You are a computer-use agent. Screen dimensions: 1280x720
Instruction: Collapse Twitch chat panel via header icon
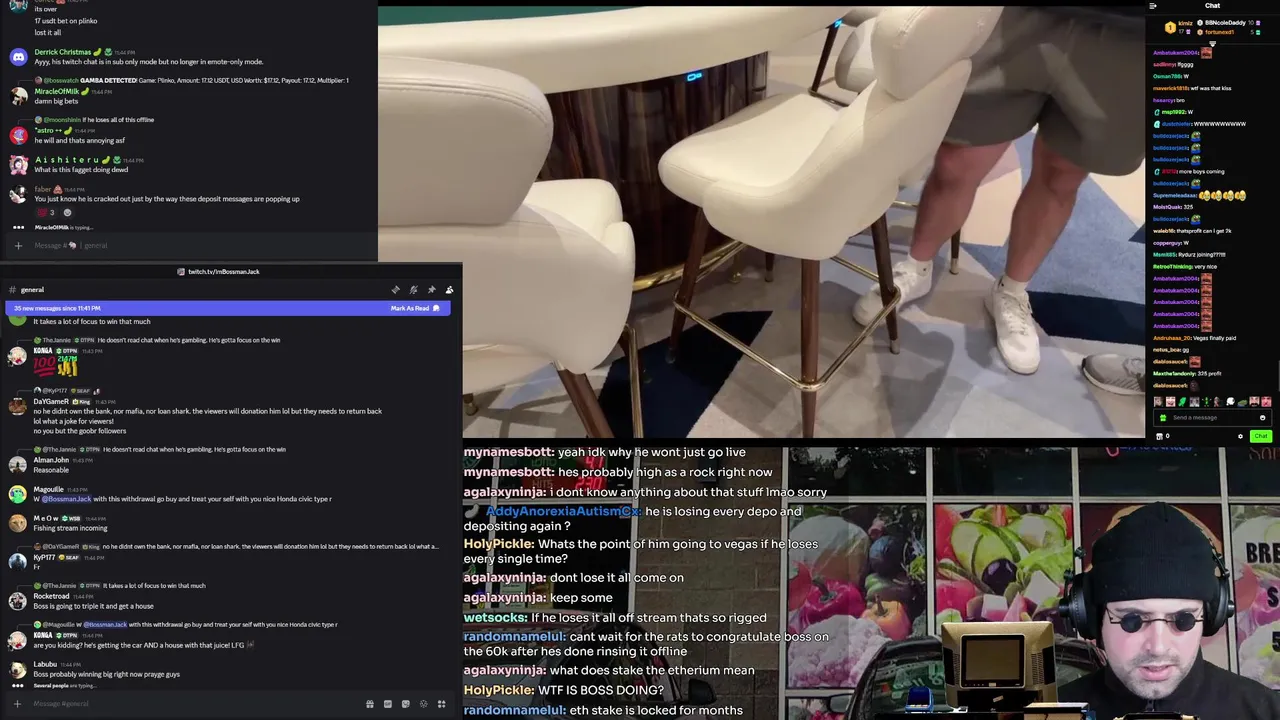coord(1153,6)
